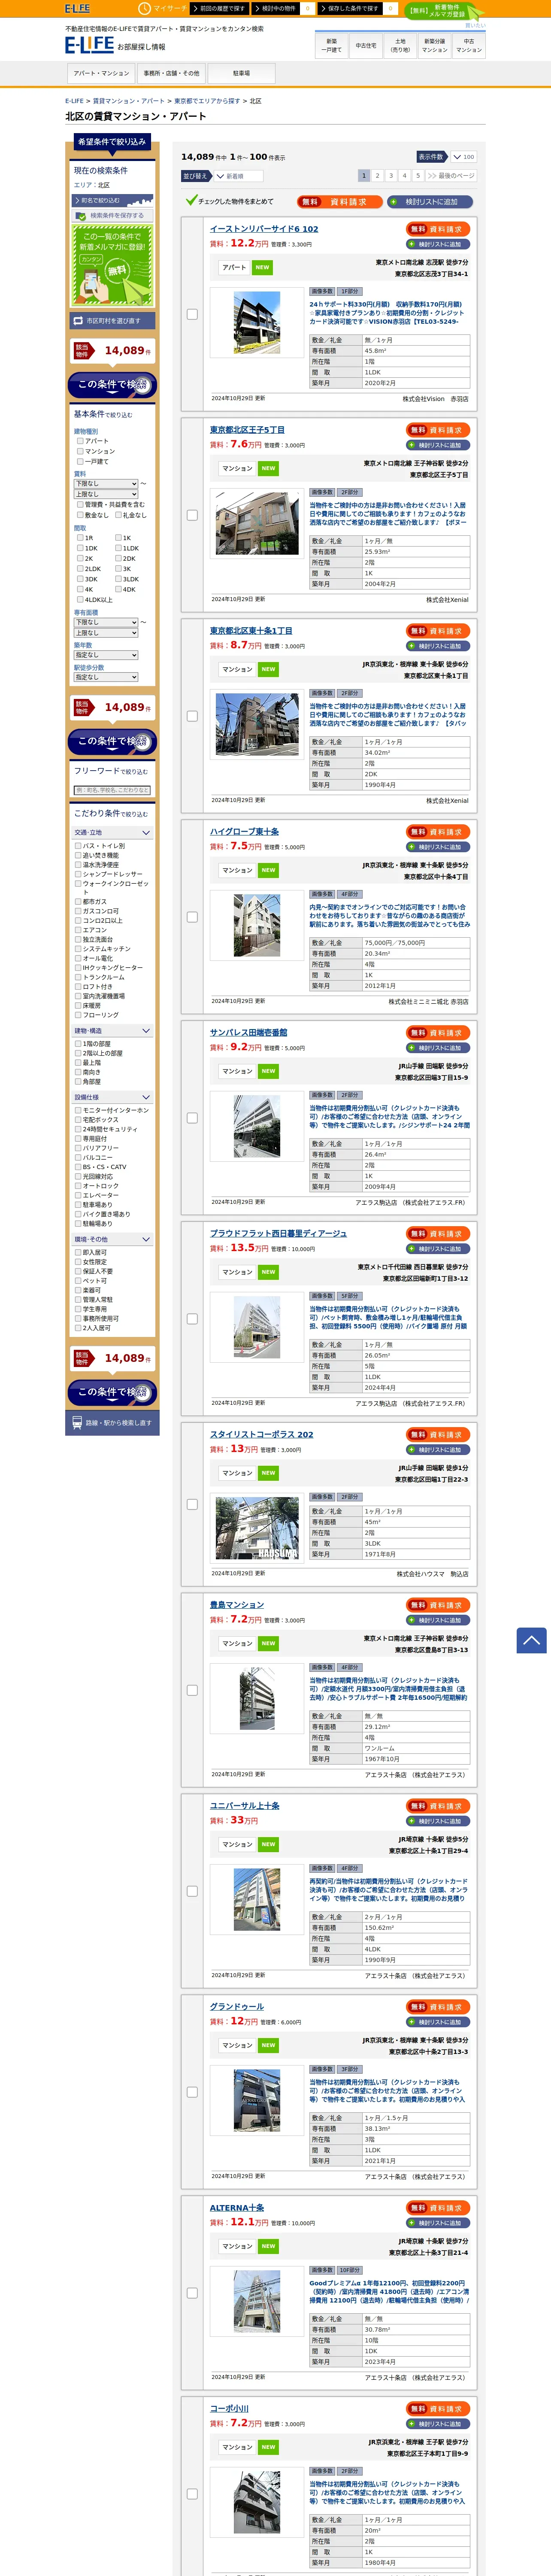Open the 賃料 上限なし dropdown
This screenshot has width=551, height=2576.
pos(105,494)
